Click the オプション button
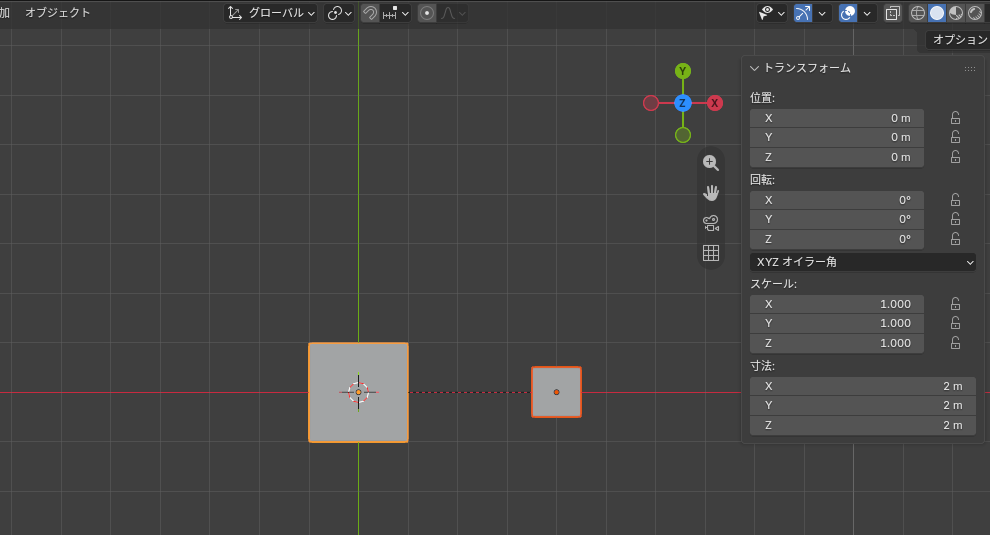990x535 pixels. pyautogui.click(x=959, y=40)
